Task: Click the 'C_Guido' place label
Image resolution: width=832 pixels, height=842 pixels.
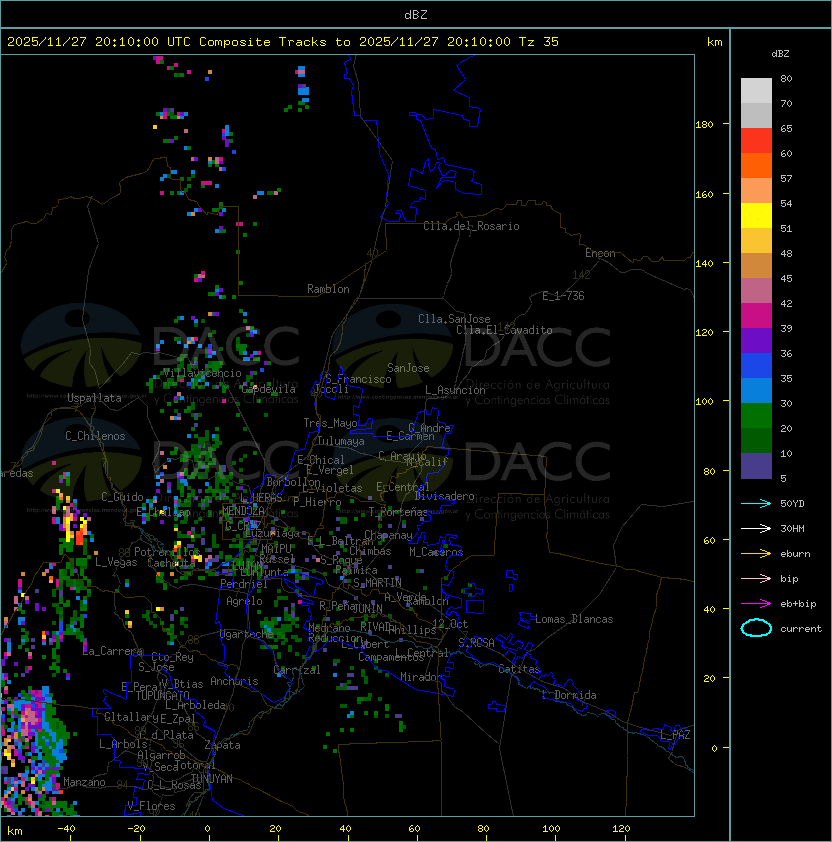Action: coord(122,497)
